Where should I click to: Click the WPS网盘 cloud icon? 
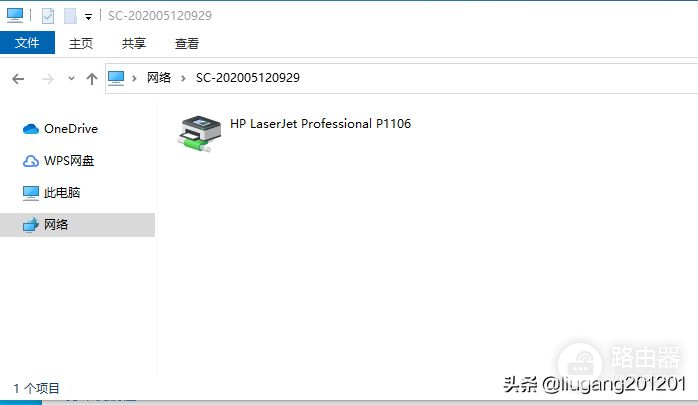tap(31, 161)
